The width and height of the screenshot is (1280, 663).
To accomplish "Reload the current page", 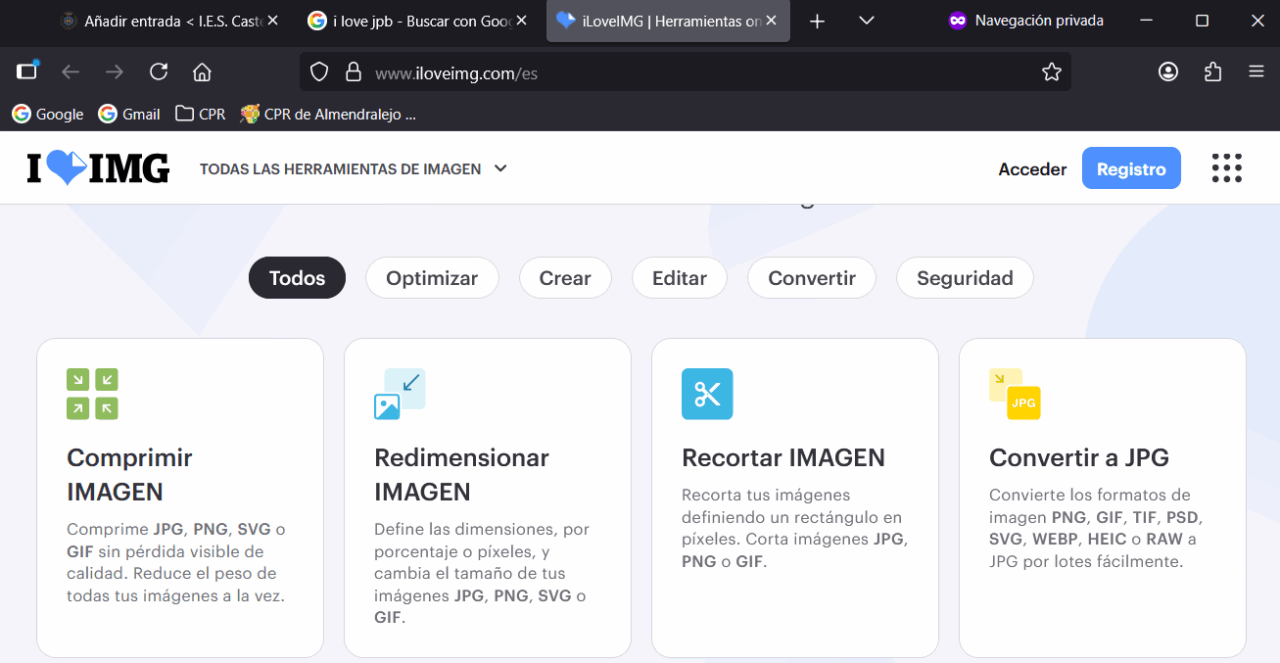I will [x=158, y=72].
